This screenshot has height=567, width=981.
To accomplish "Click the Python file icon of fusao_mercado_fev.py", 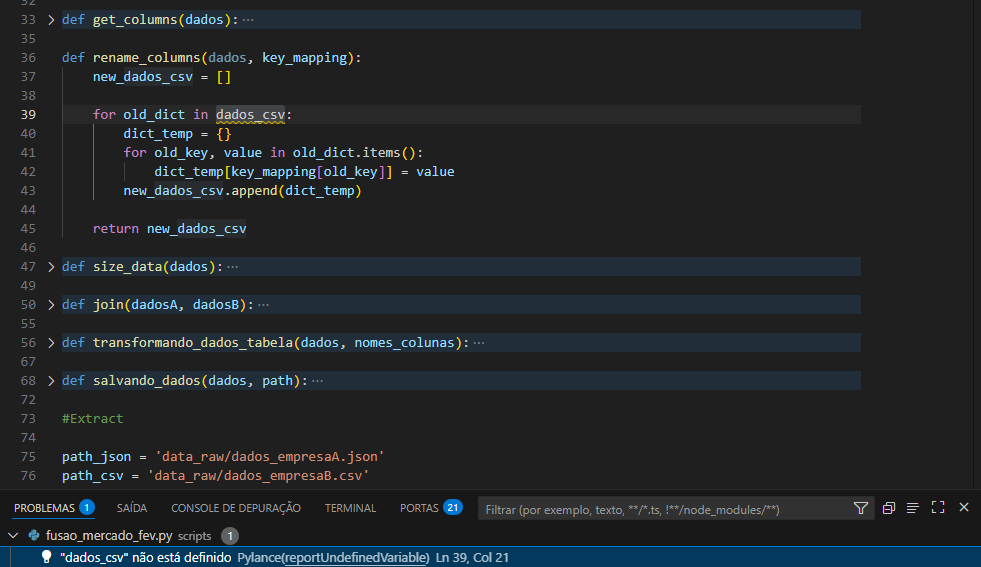I will [34, 536].
